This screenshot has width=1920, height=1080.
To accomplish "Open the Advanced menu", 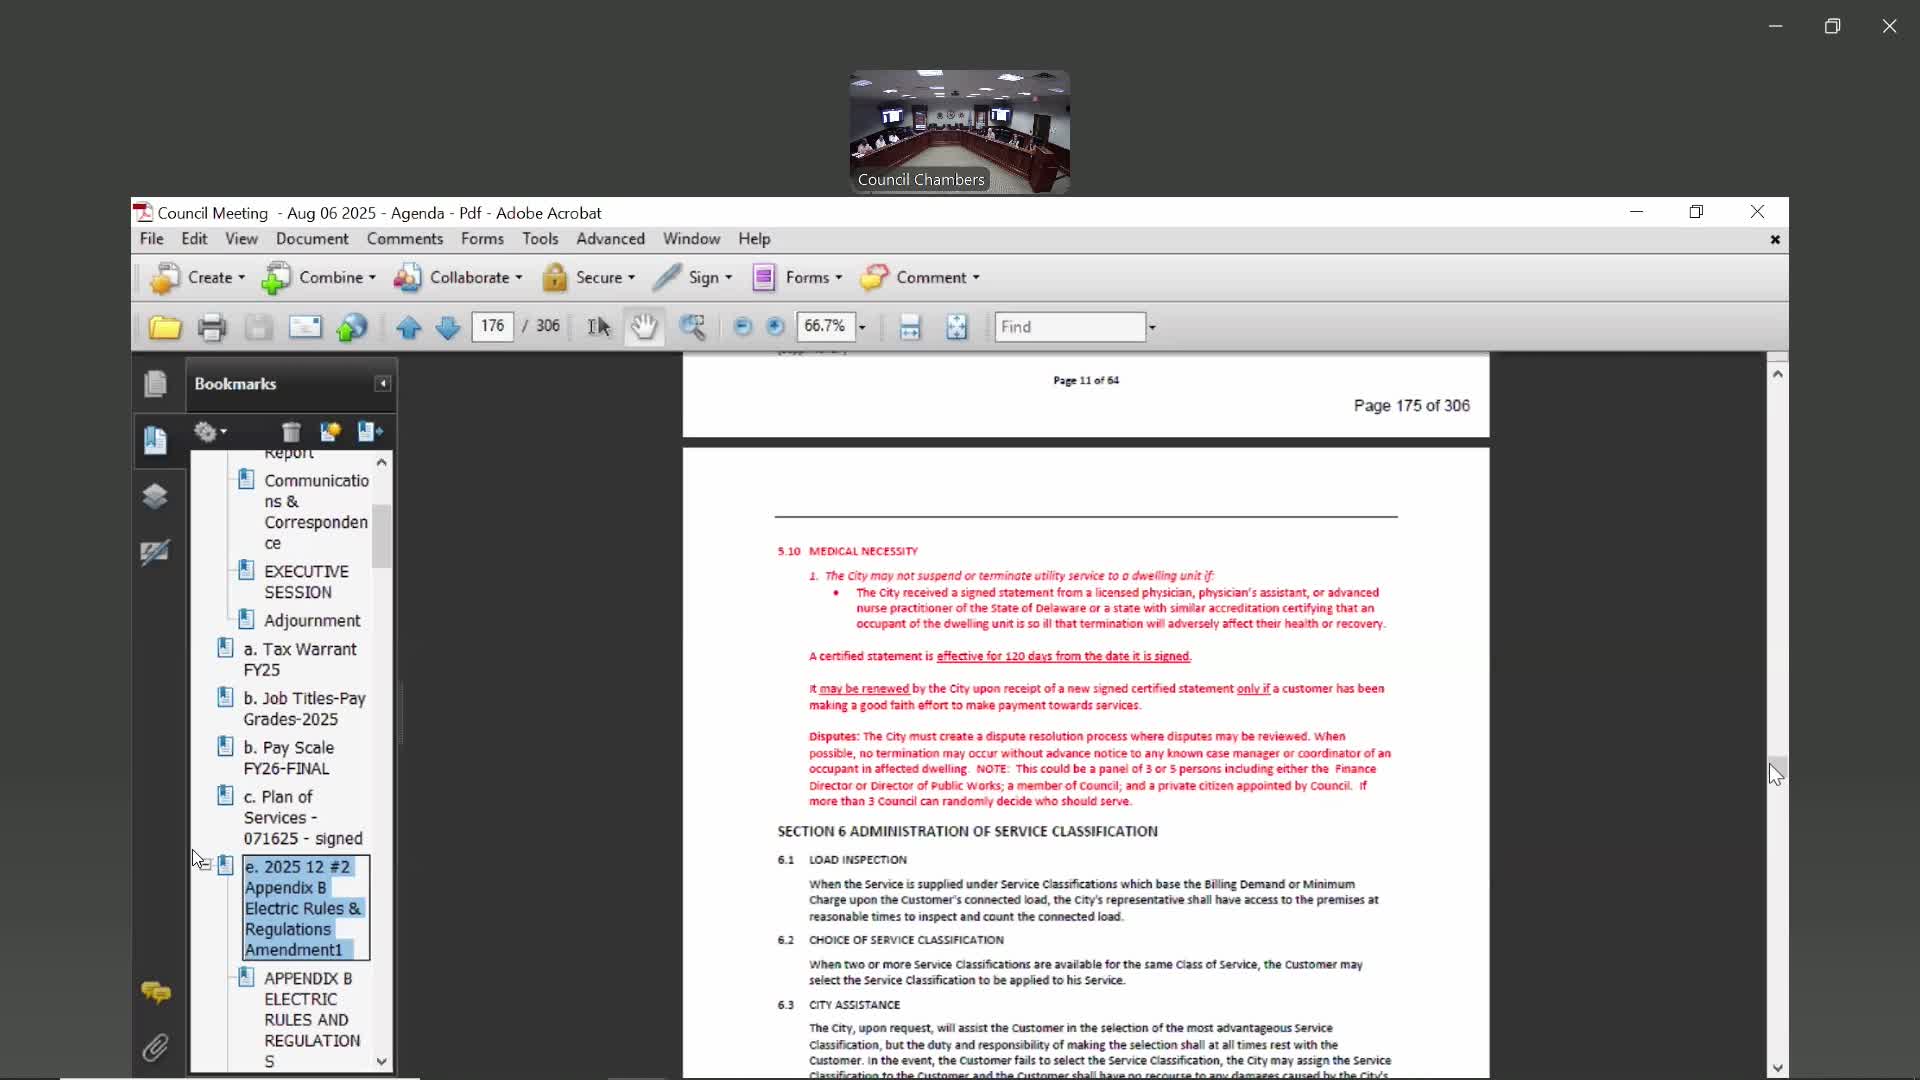I will (610, 239).
